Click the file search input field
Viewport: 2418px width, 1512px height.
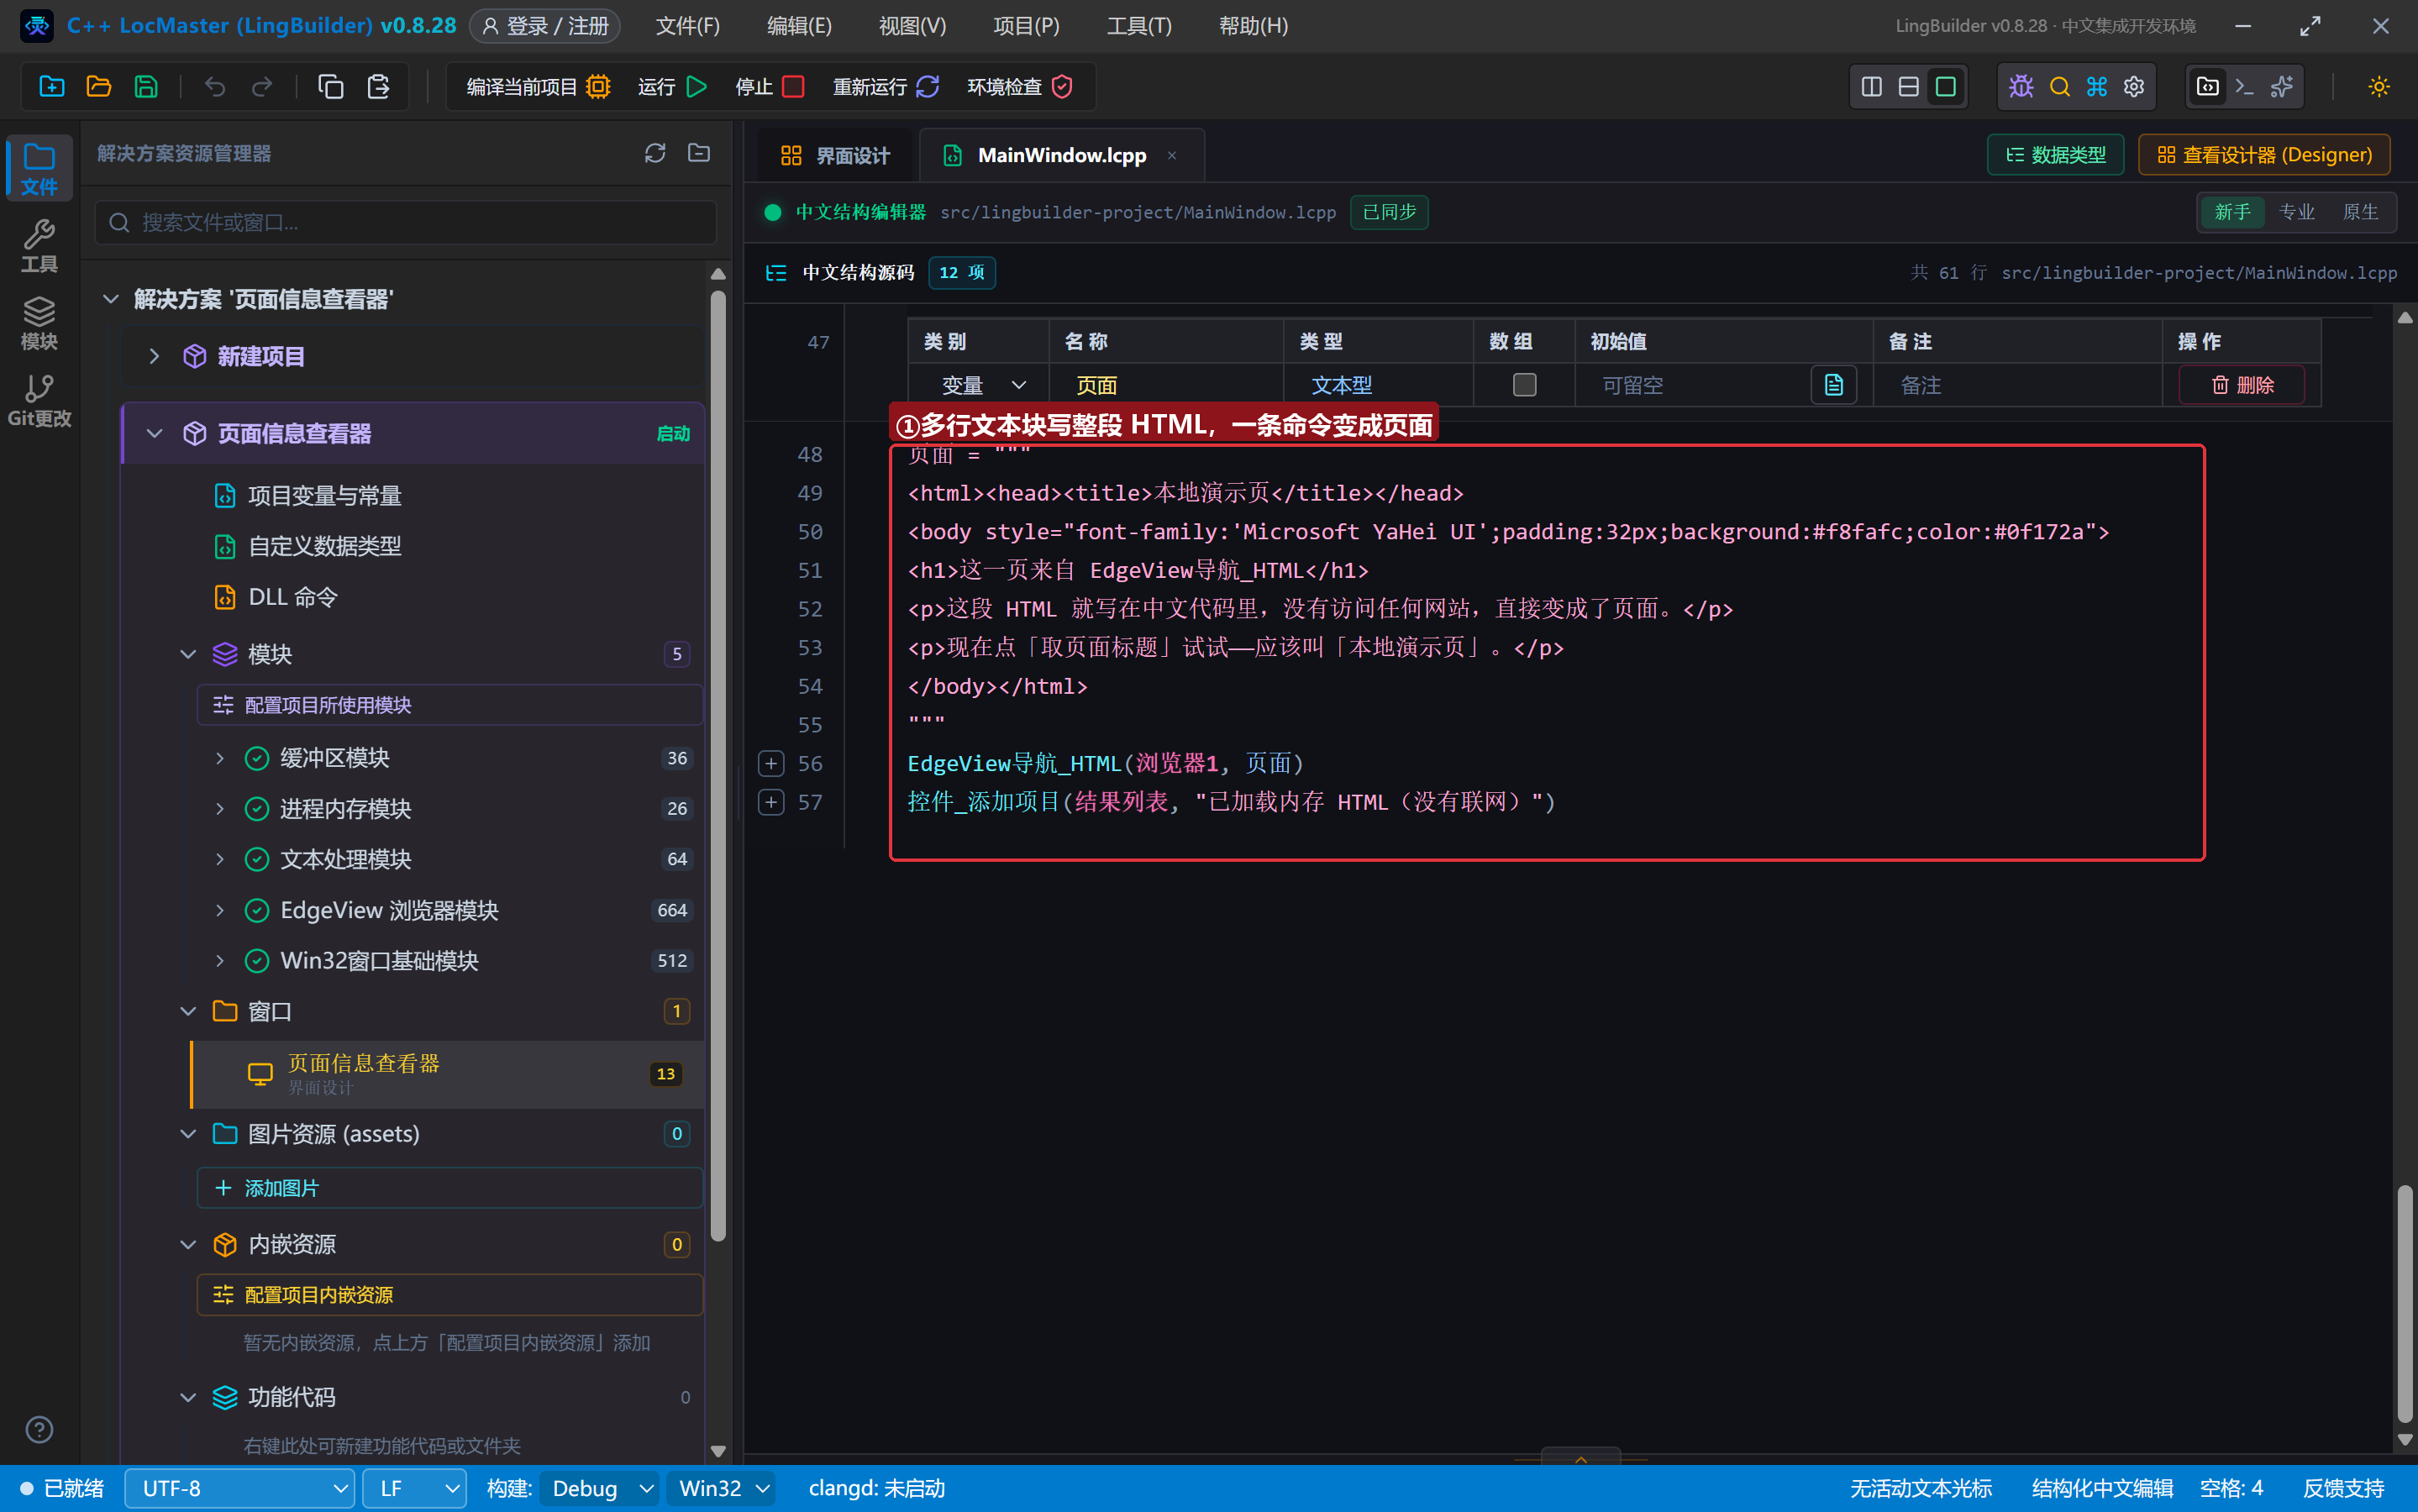pos(406,222)
